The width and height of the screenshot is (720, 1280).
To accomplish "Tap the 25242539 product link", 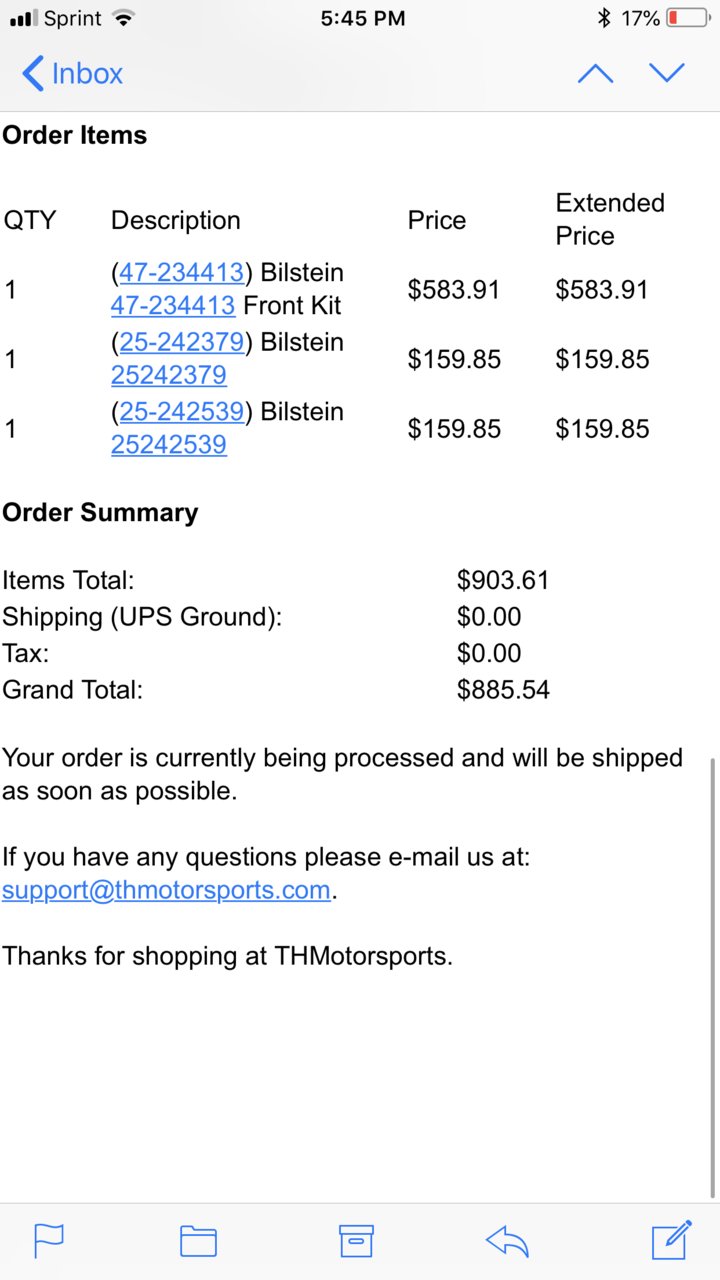I will click(x=169, y=444).
